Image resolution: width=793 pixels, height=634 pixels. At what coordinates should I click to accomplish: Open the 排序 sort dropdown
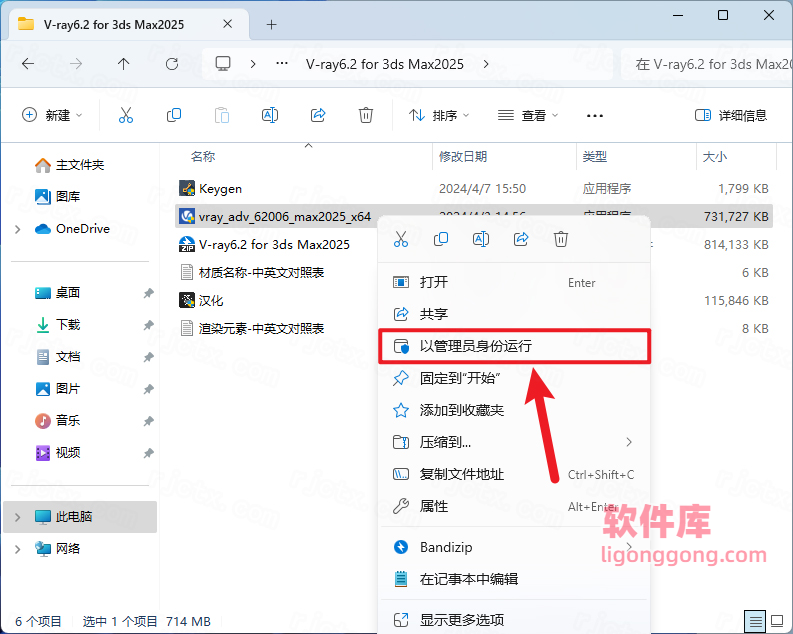click(x=438, y=115)
